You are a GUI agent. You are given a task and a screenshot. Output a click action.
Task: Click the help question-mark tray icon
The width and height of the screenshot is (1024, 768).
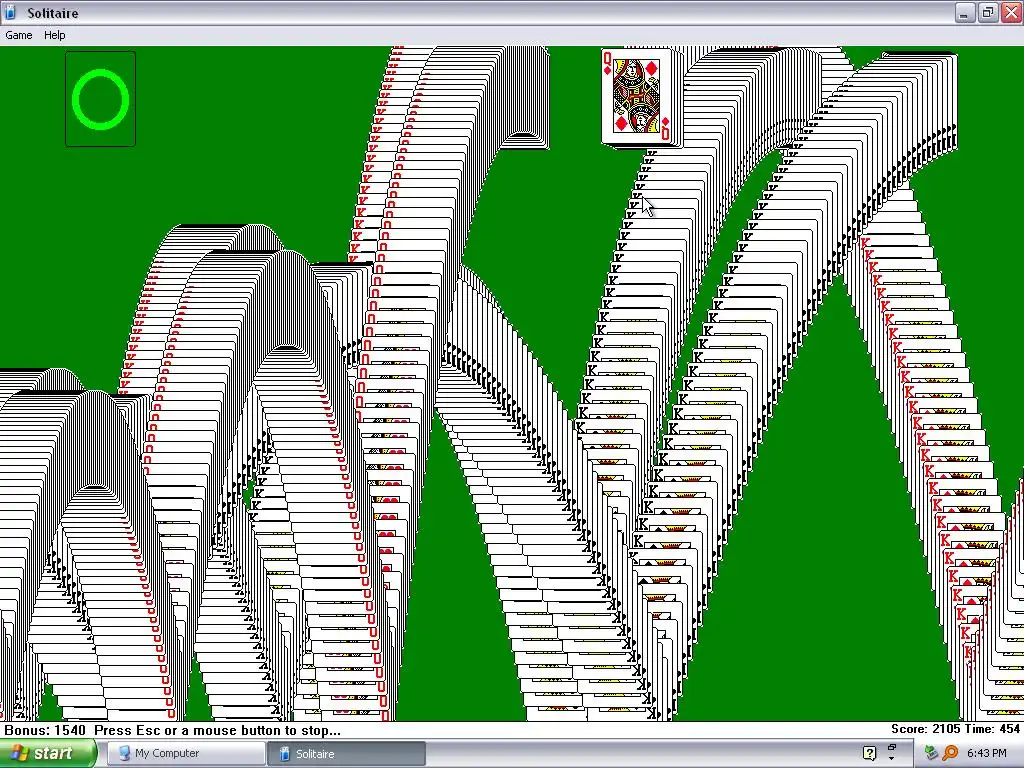point(869,753)
